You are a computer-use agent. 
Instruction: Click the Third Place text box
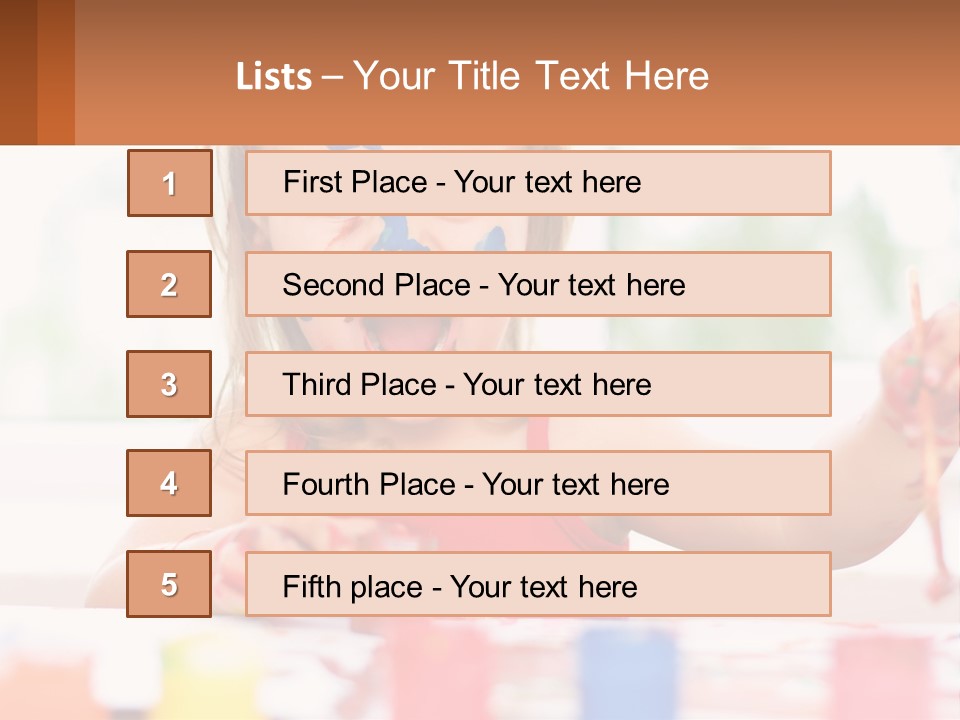(538, 384)
